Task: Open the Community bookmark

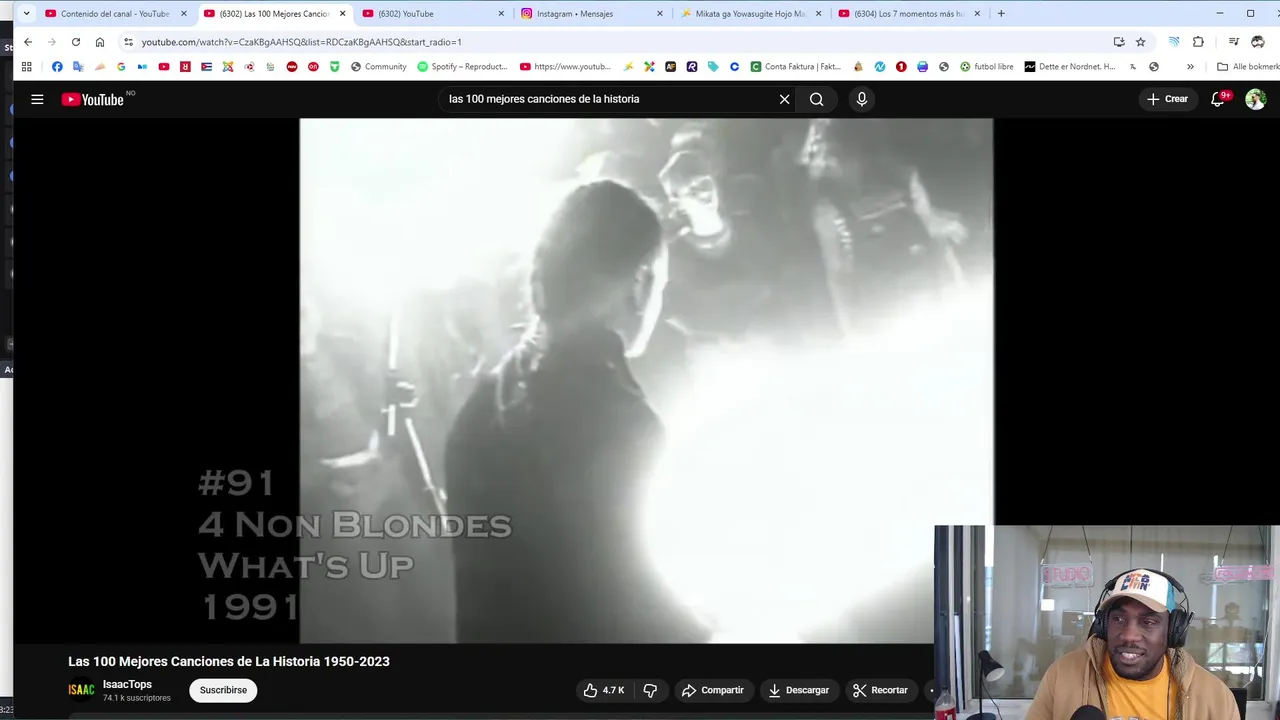Action: [378, 67]
